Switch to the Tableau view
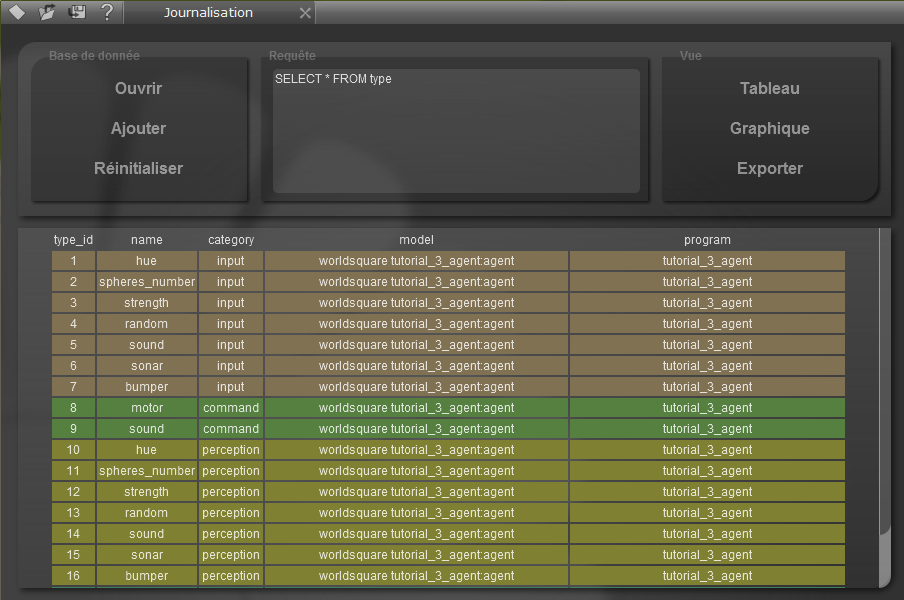This screenshot has width=904, height=600. [770, 88]
